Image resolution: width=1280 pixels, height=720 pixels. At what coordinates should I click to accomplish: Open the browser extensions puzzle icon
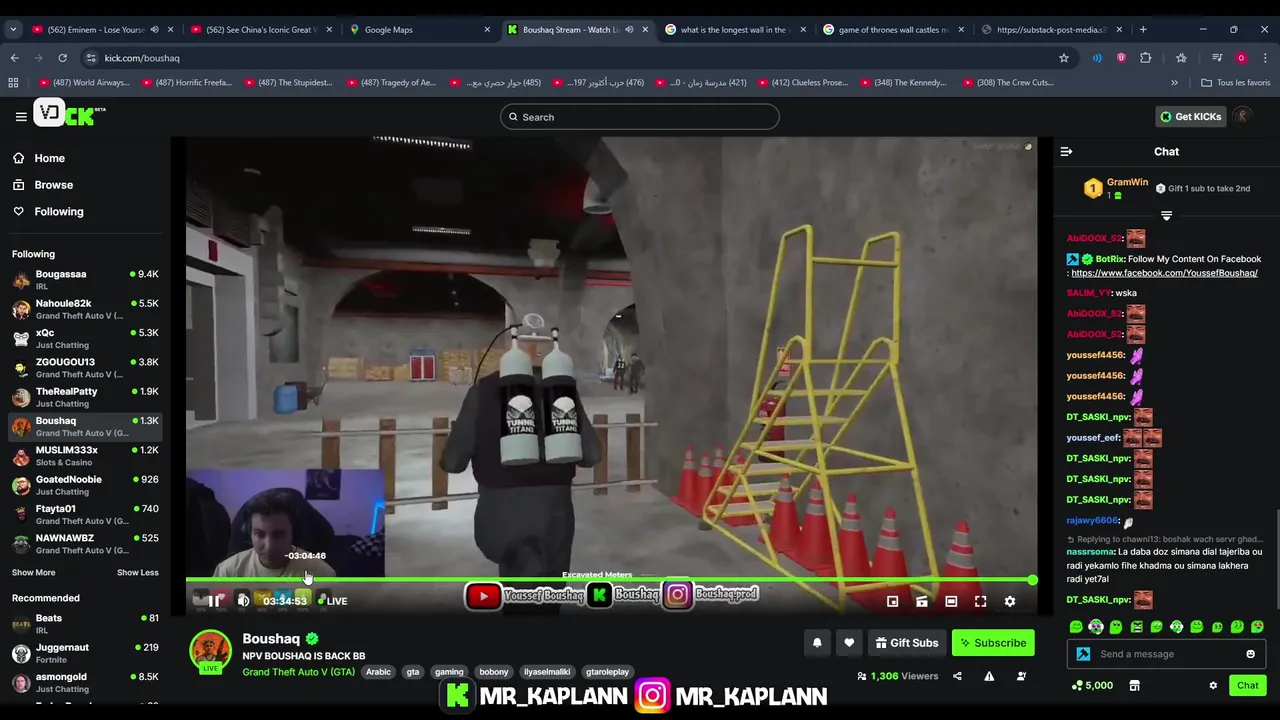point(1146,58)
